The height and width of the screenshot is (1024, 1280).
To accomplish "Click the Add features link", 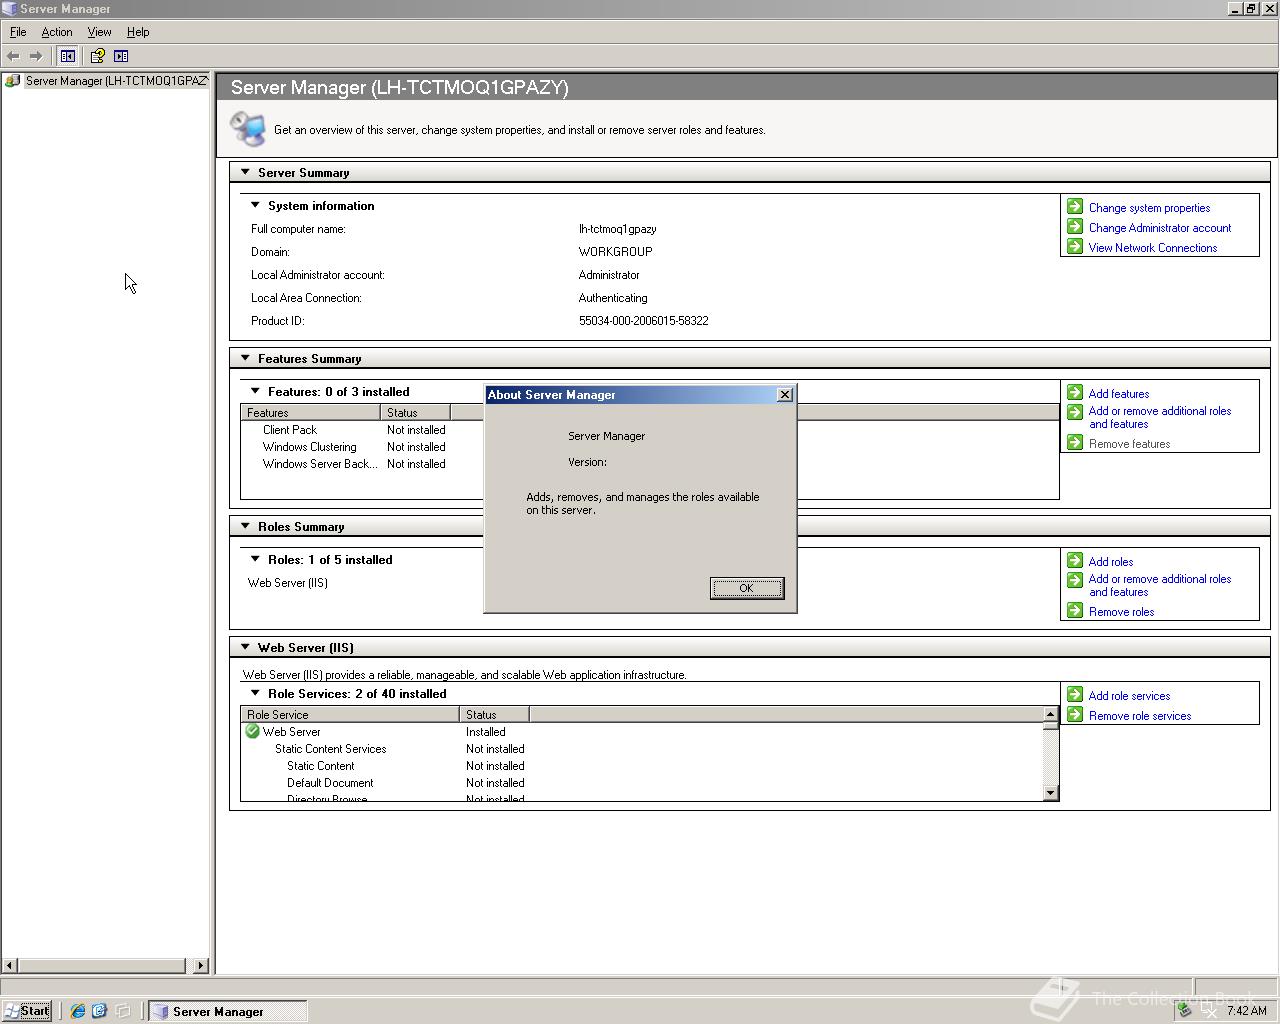I will click(1119, 394).
